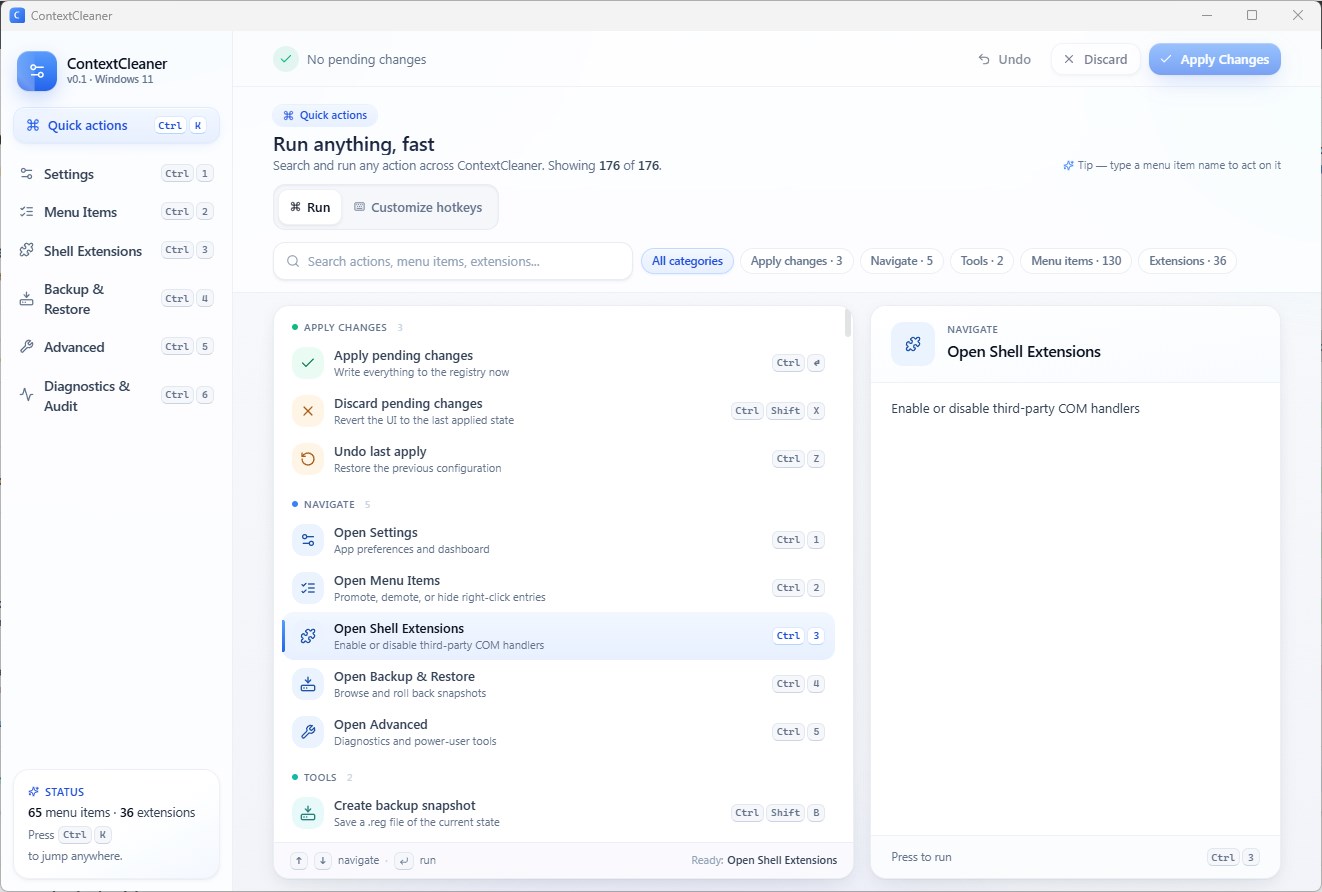Click the Ctrl 3 shortcut in detail panel footer

pos(1233,857)
